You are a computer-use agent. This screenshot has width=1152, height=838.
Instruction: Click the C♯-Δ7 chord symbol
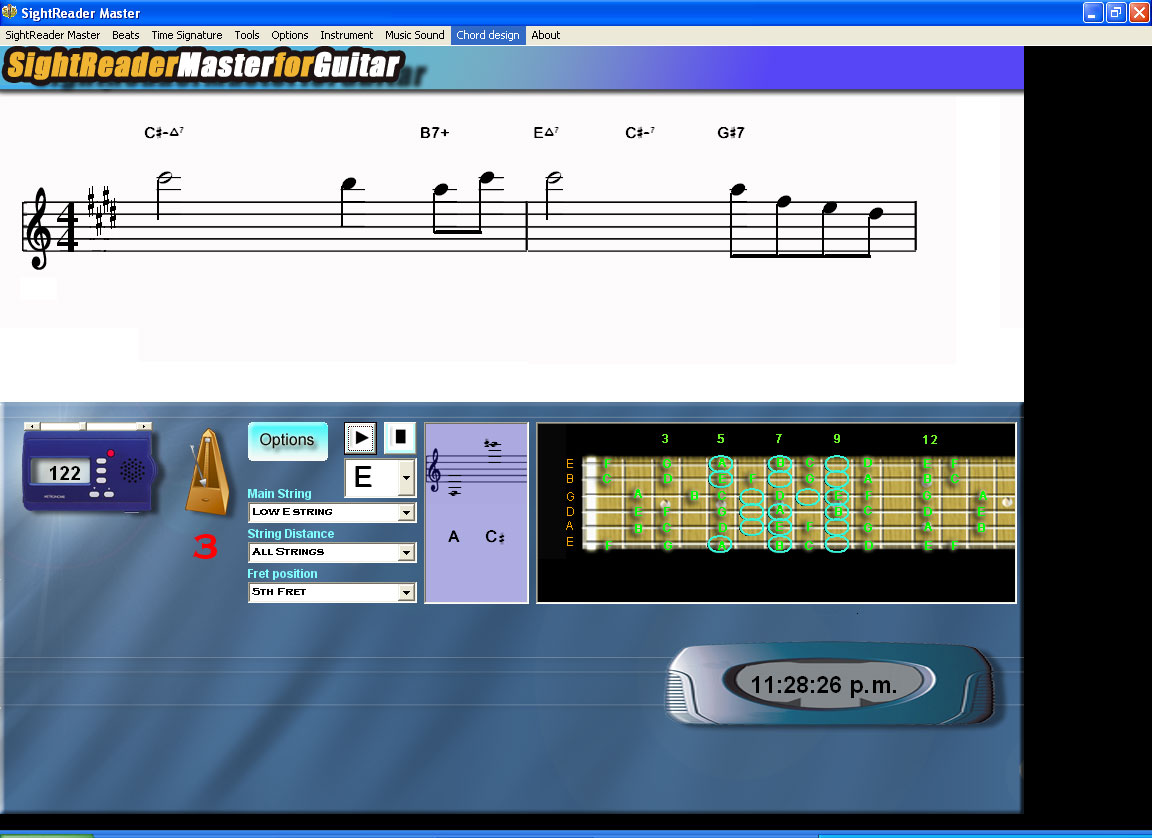(x=164, y=132)
